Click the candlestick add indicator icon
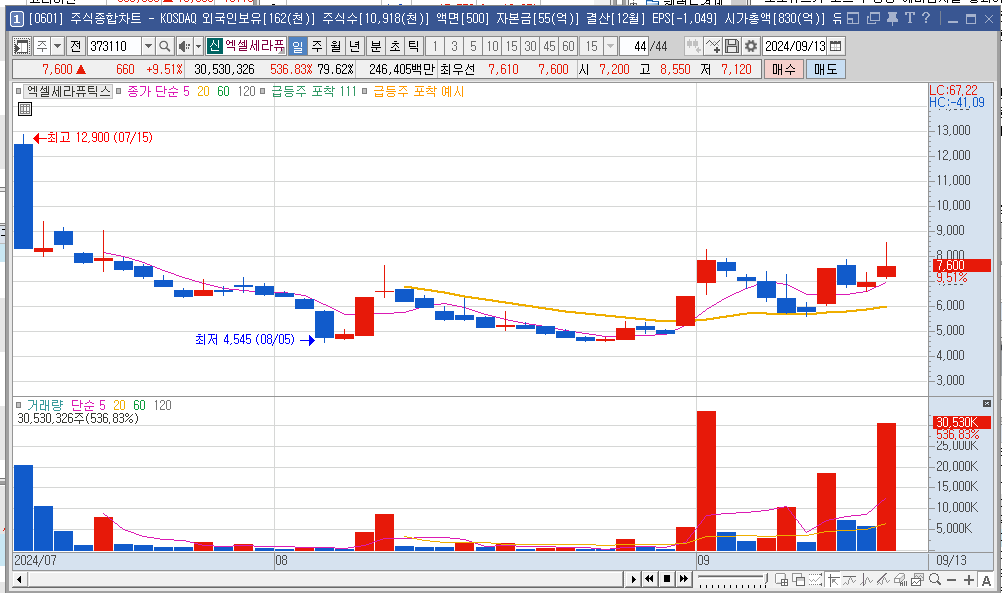Image resolution: width=1002 pixels, height=593 pixels. pos(693,46)
